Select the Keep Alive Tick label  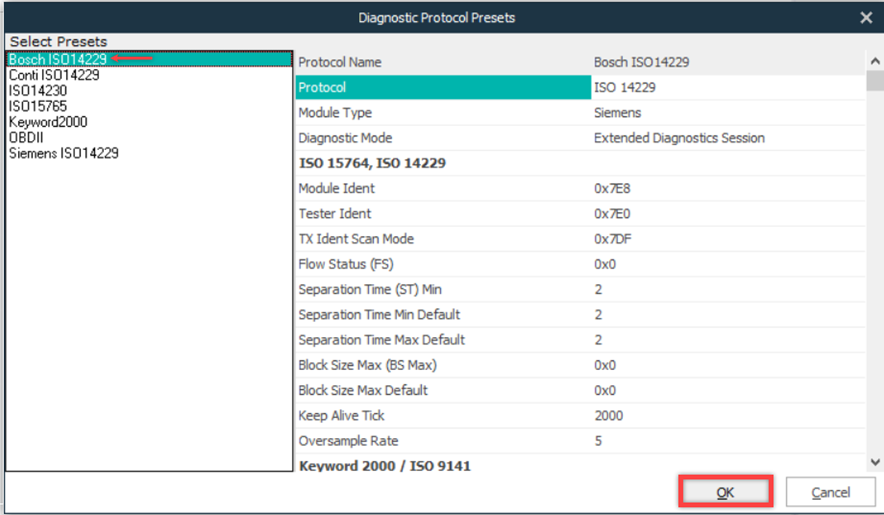point(341,416)
